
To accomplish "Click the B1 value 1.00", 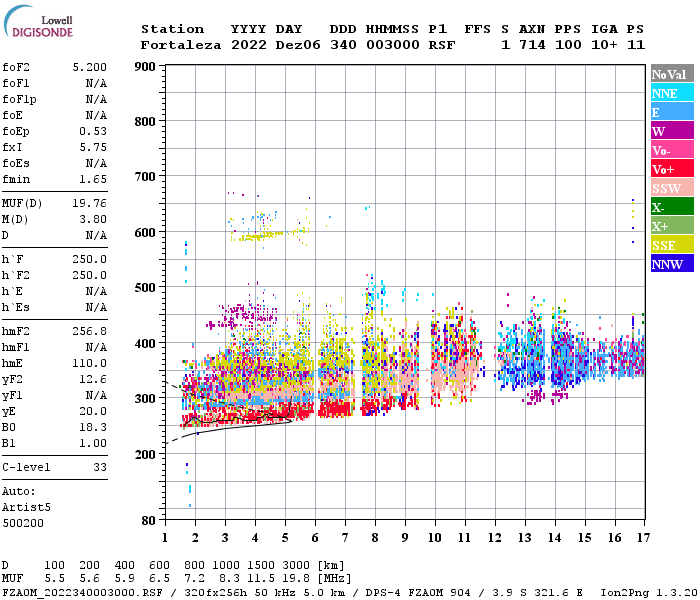I will [93, 443].
